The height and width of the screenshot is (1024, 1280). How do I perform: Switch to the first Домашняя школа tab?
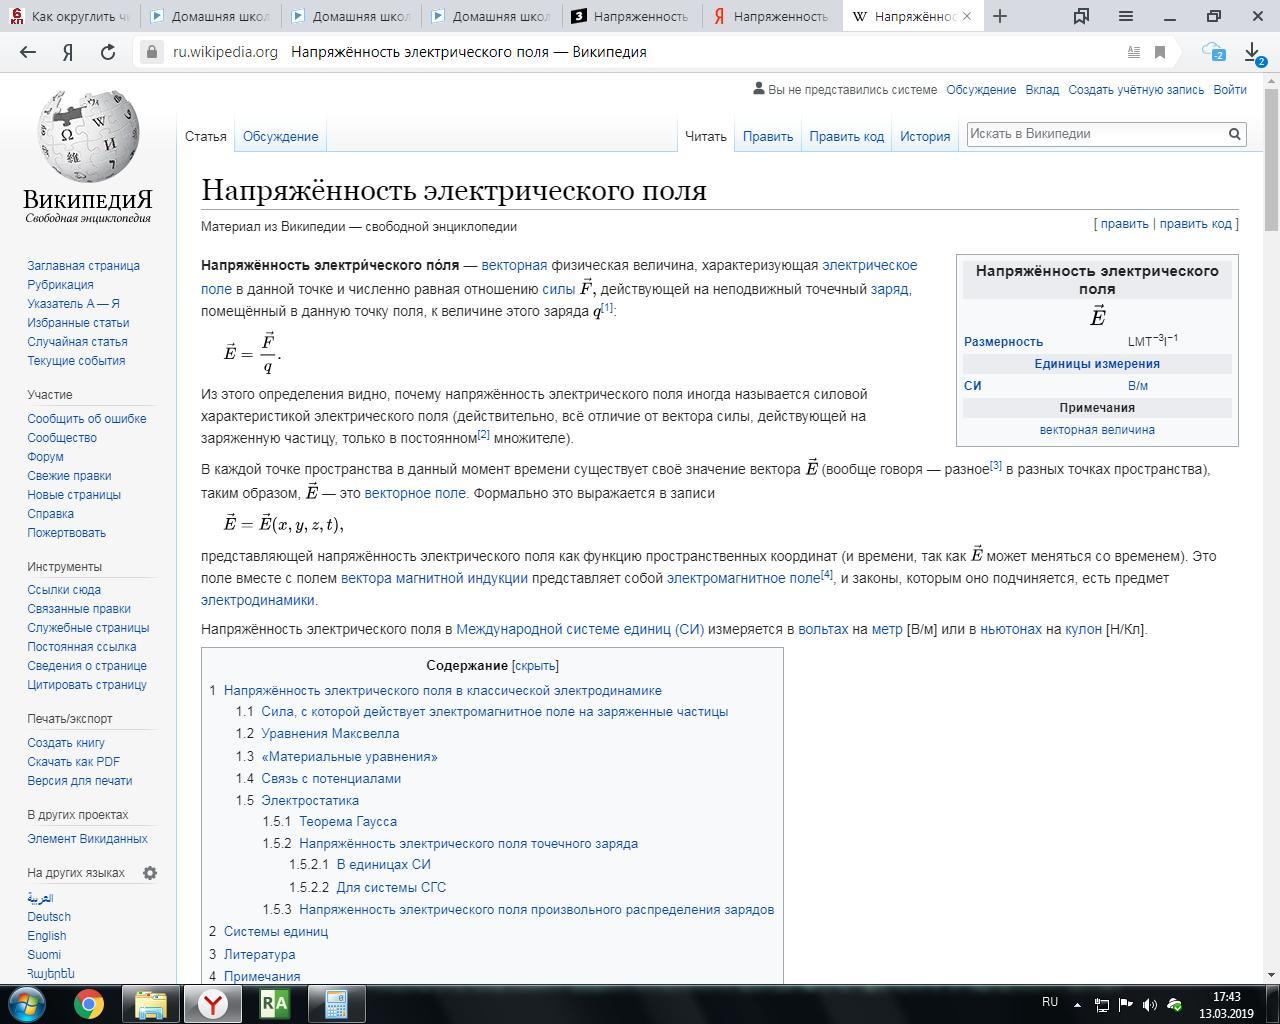click(209, 16)
